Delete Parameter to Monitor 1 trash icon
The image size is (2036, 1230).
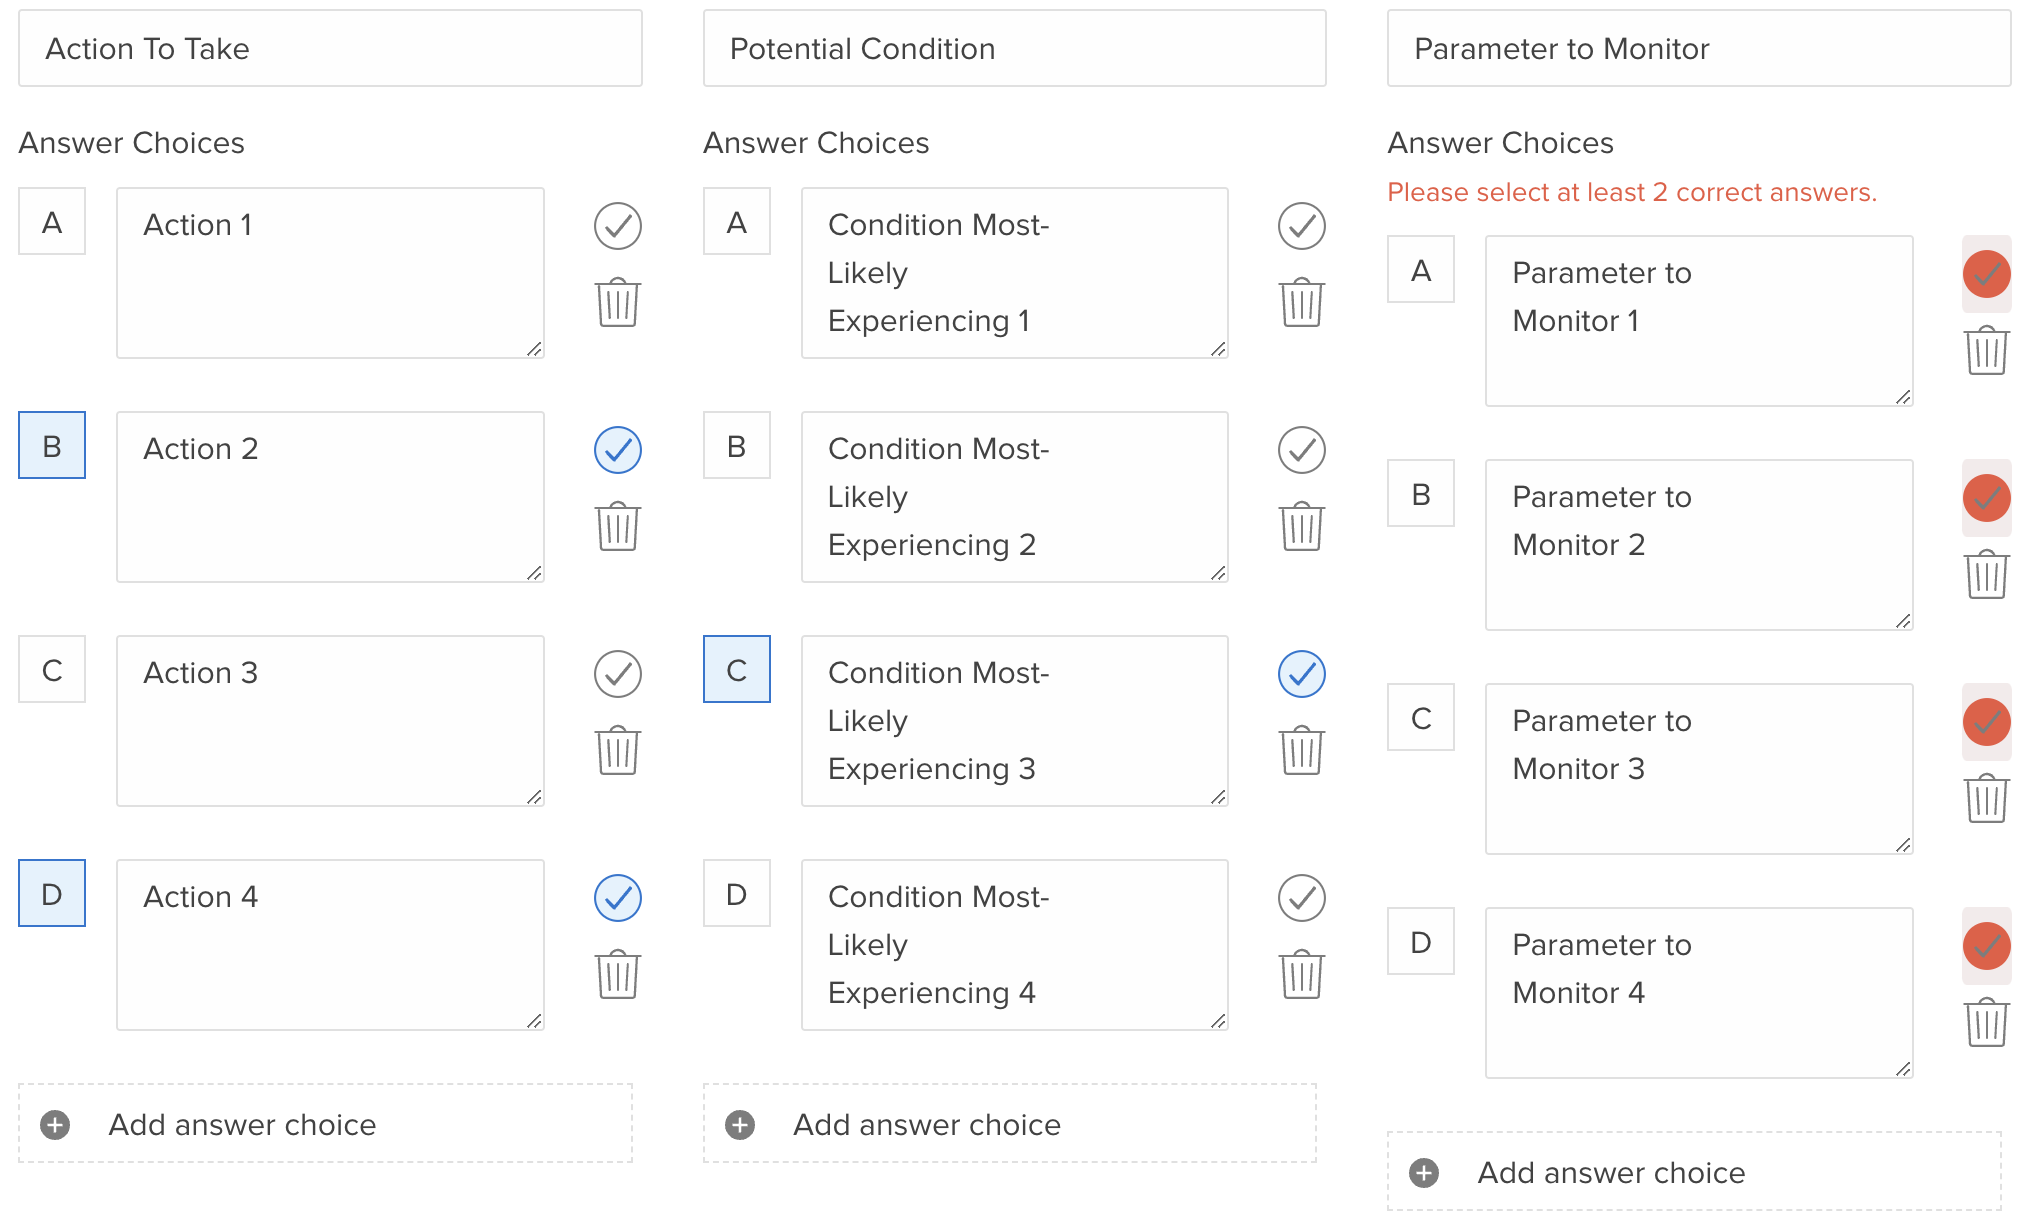click(1987, 350)
